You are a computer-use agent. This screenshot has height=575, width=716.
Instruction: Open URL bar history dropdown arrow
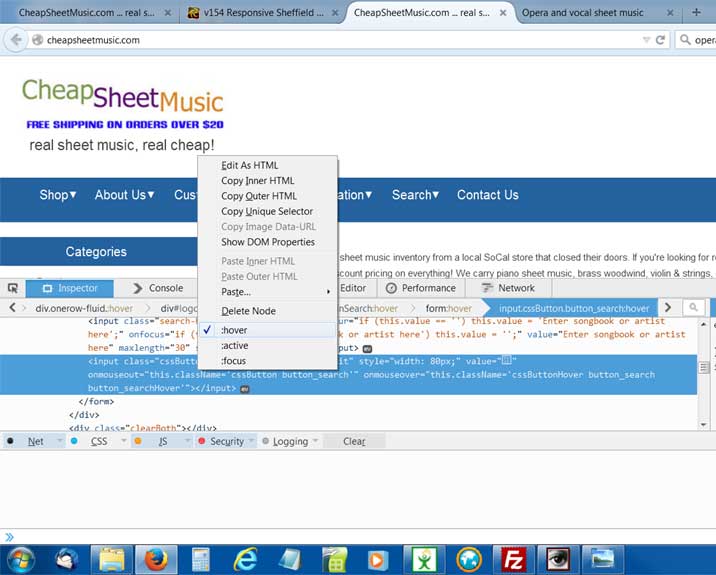point(646,40)
